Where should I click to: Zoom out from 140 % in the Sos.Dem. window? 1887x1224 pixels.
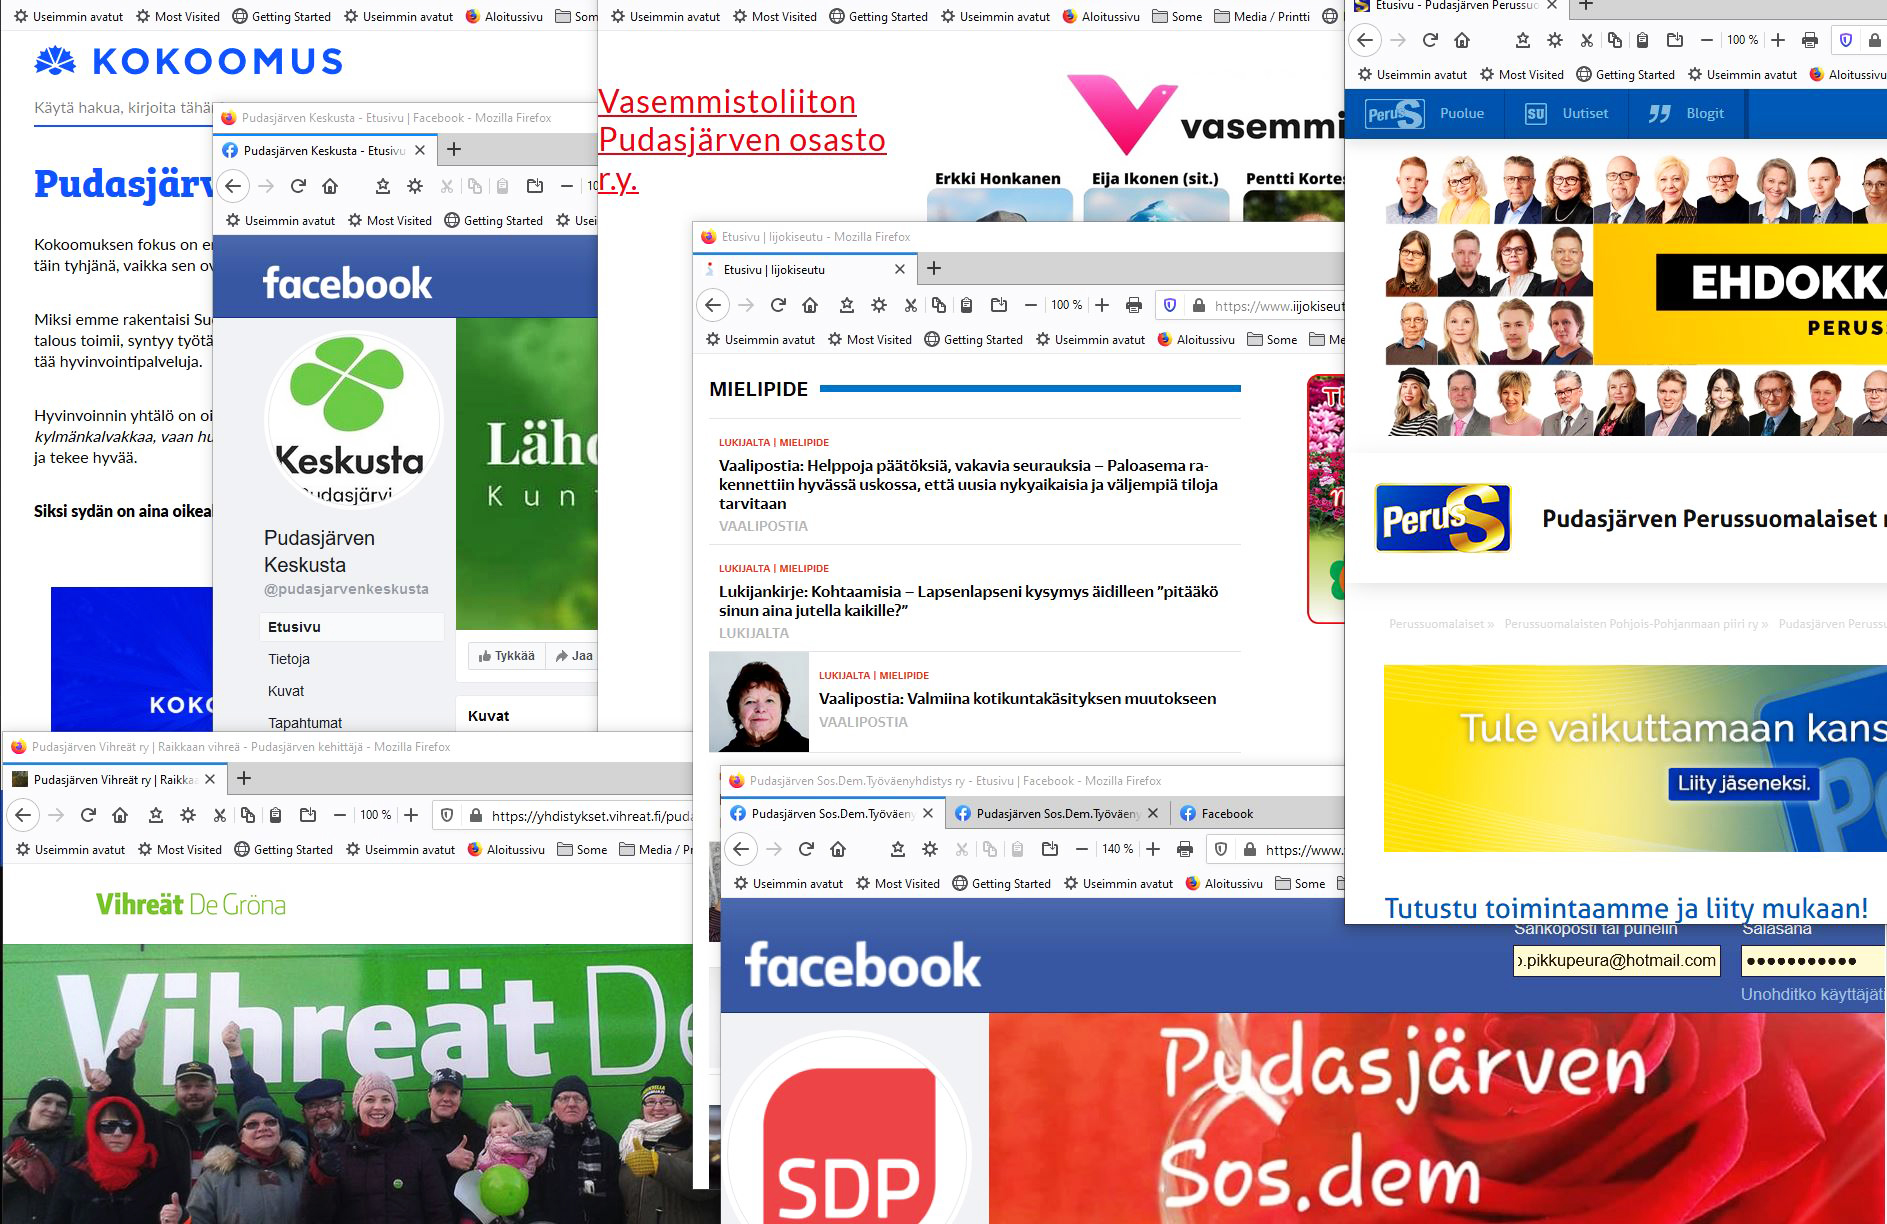point(1081,849)
